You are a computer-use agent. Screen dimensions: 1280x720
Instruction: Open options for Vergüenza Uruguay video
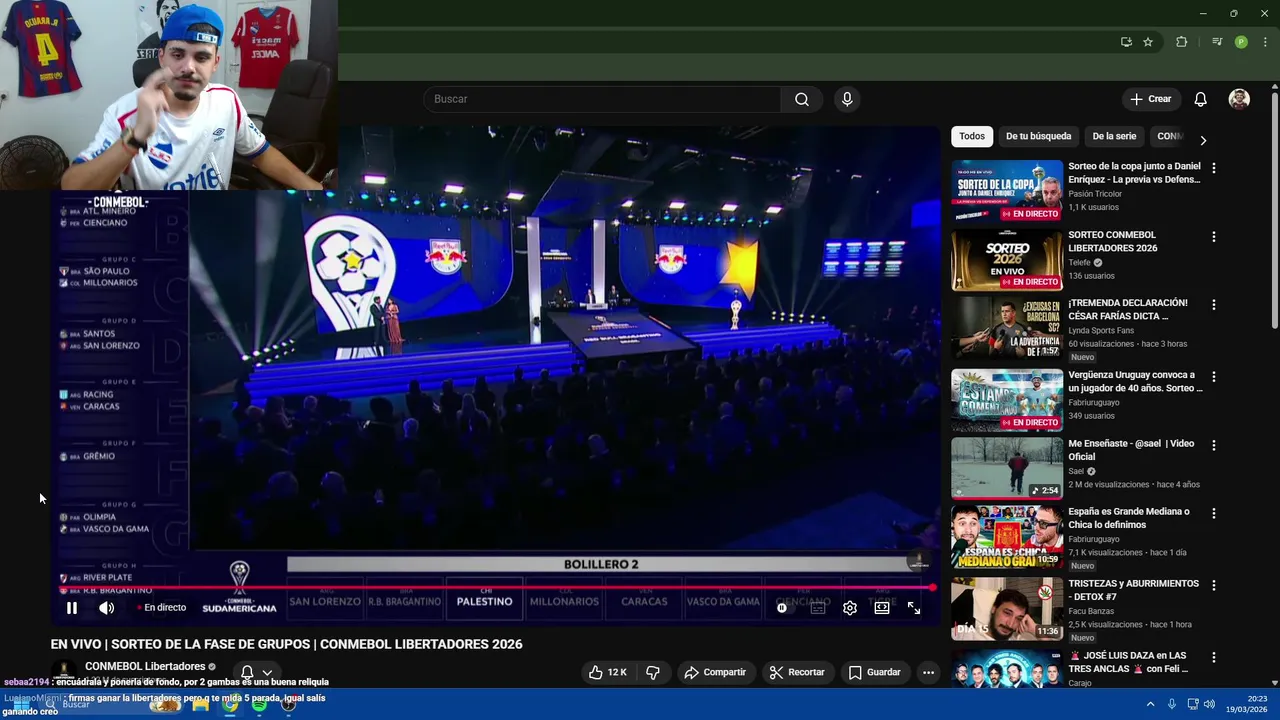pyautogui.click(x=1214, y=377)
